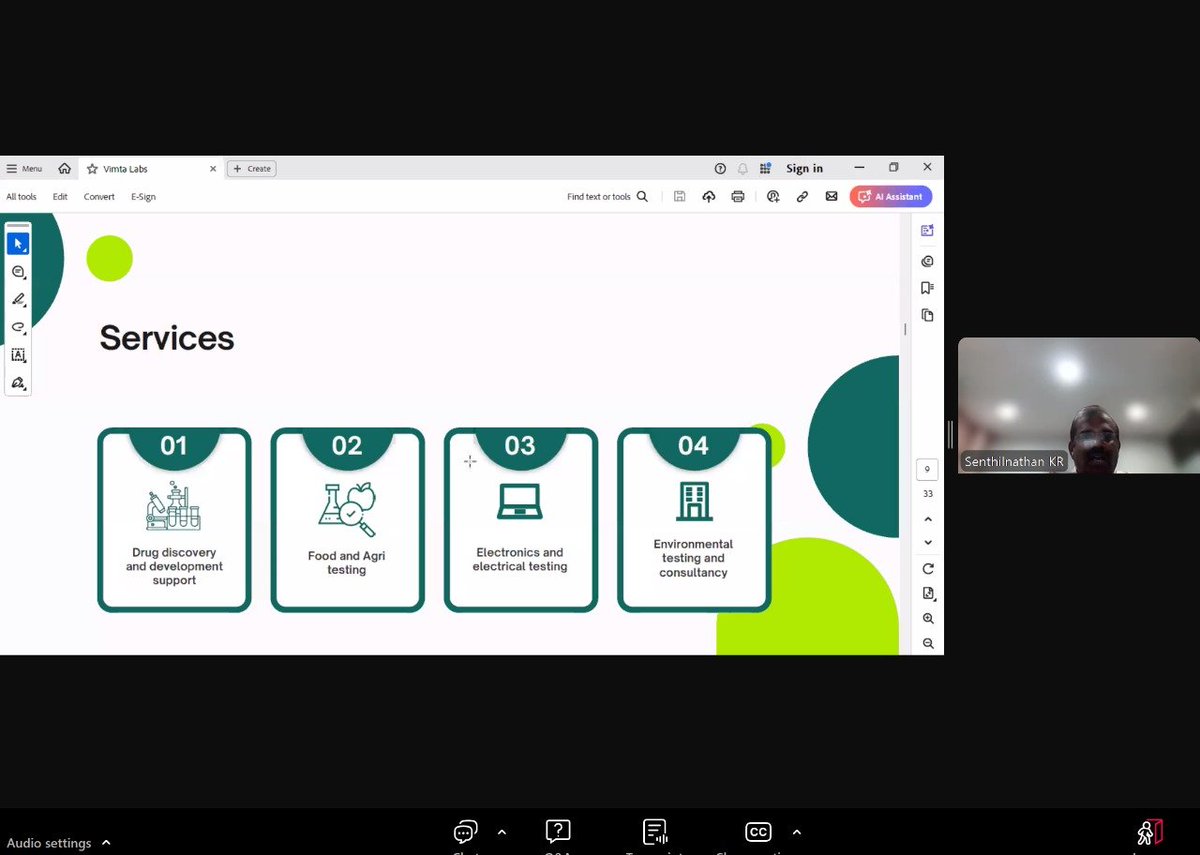
Task: Expand the Audio settings chevron
Action: pos(106,843)
